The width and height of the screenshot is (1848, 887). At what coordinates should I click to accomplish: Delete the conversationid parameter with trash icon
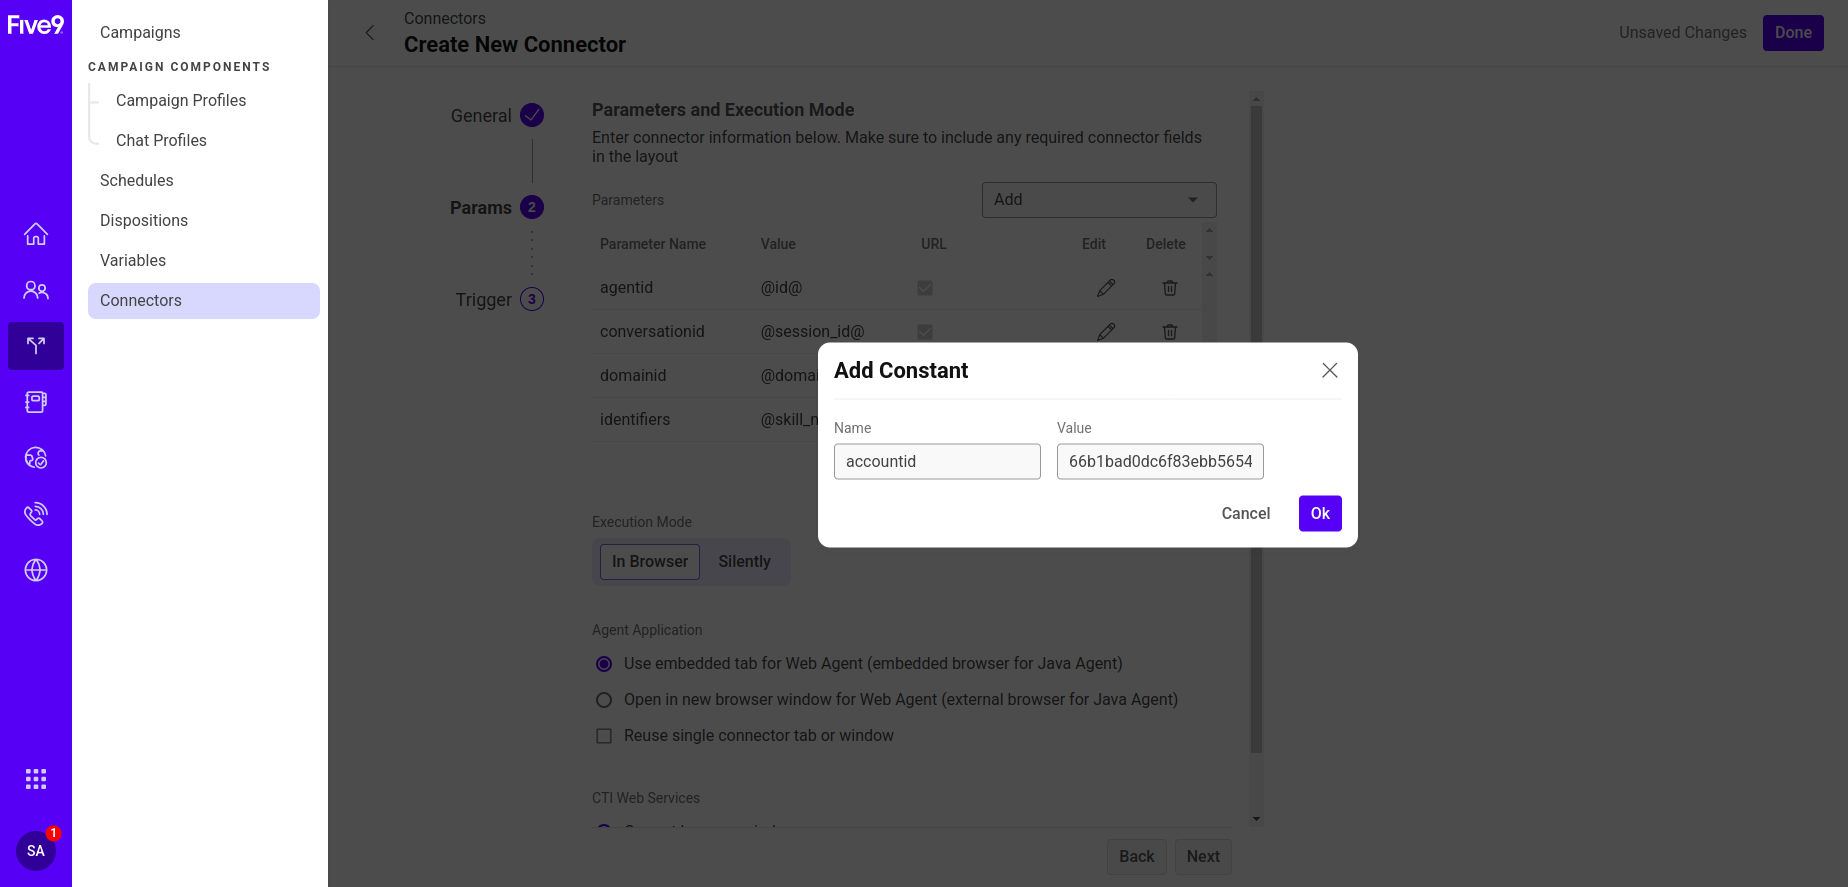(x=1169, y=331)
